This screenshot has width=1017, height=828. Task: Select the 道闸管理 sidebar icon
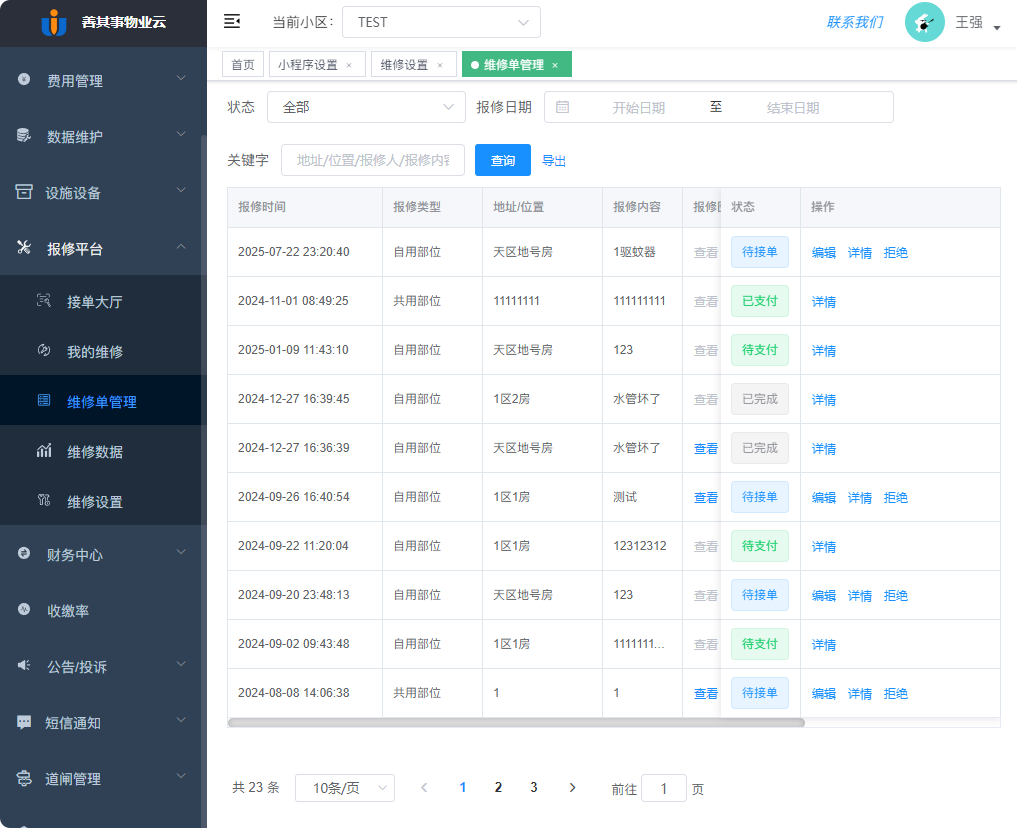(x=22, y=779)
